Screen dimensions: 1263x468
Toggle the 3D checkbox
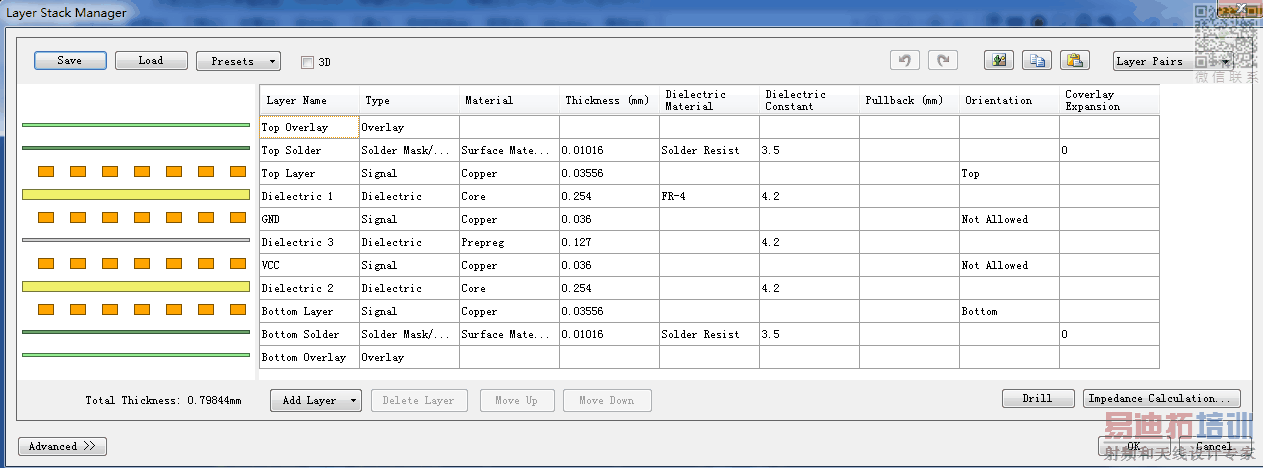coord(307,62)
